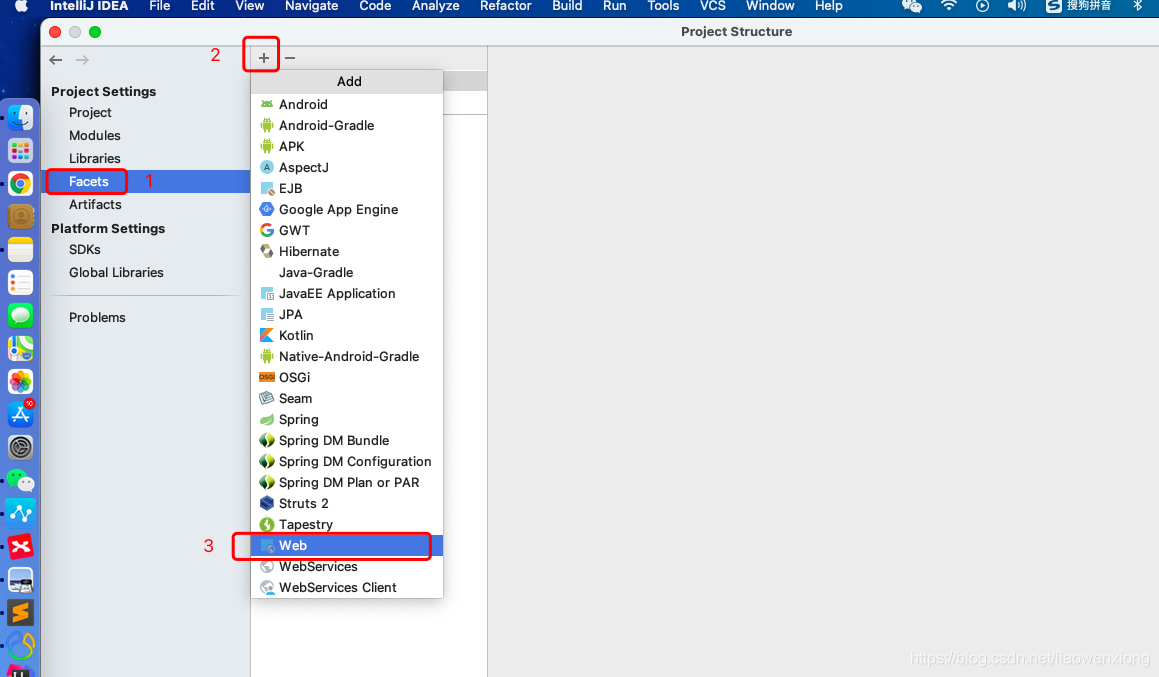Pick the Seam facet

[347, 398]
